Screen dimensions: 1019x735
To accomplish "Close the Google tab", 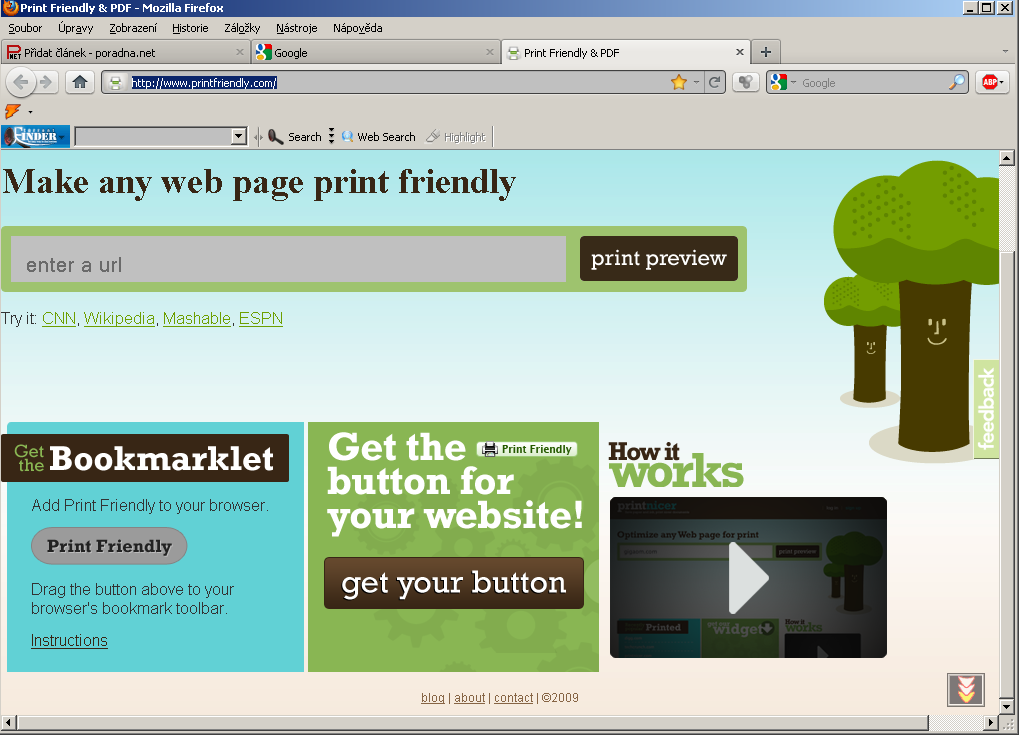I will pyautogui.click(x=490, y=52).
